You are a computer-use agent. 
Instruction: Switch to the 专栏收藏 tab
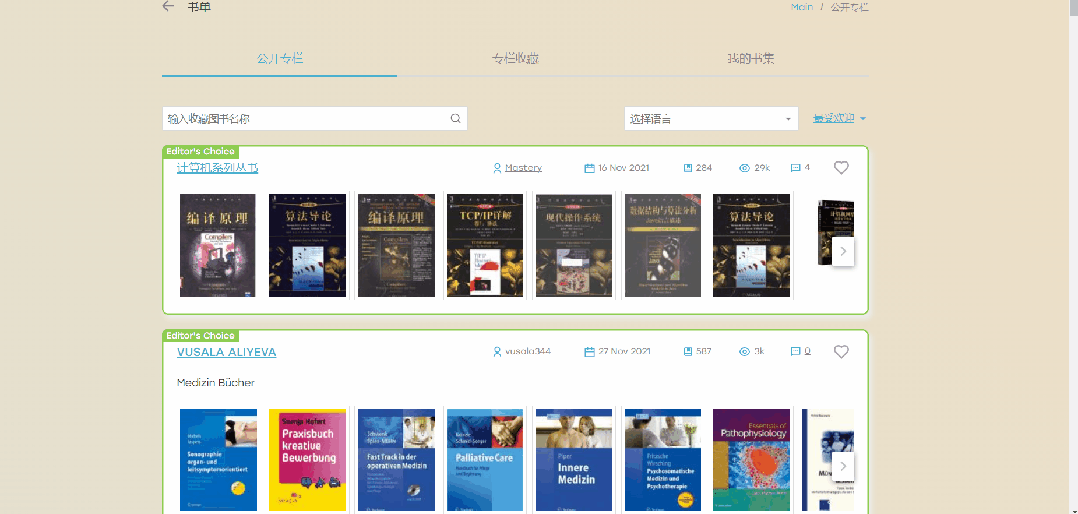point(515,59)
